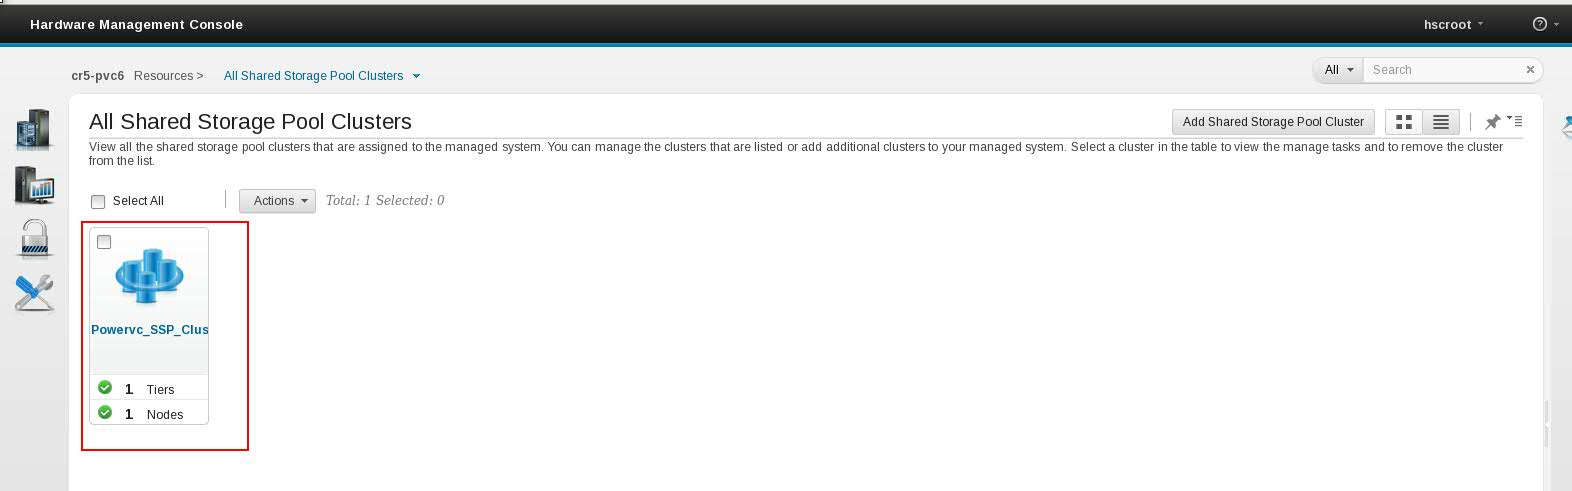
Task: Click Add Shared Storage Pool Cluster button
Action: (x=1273, y=122)
